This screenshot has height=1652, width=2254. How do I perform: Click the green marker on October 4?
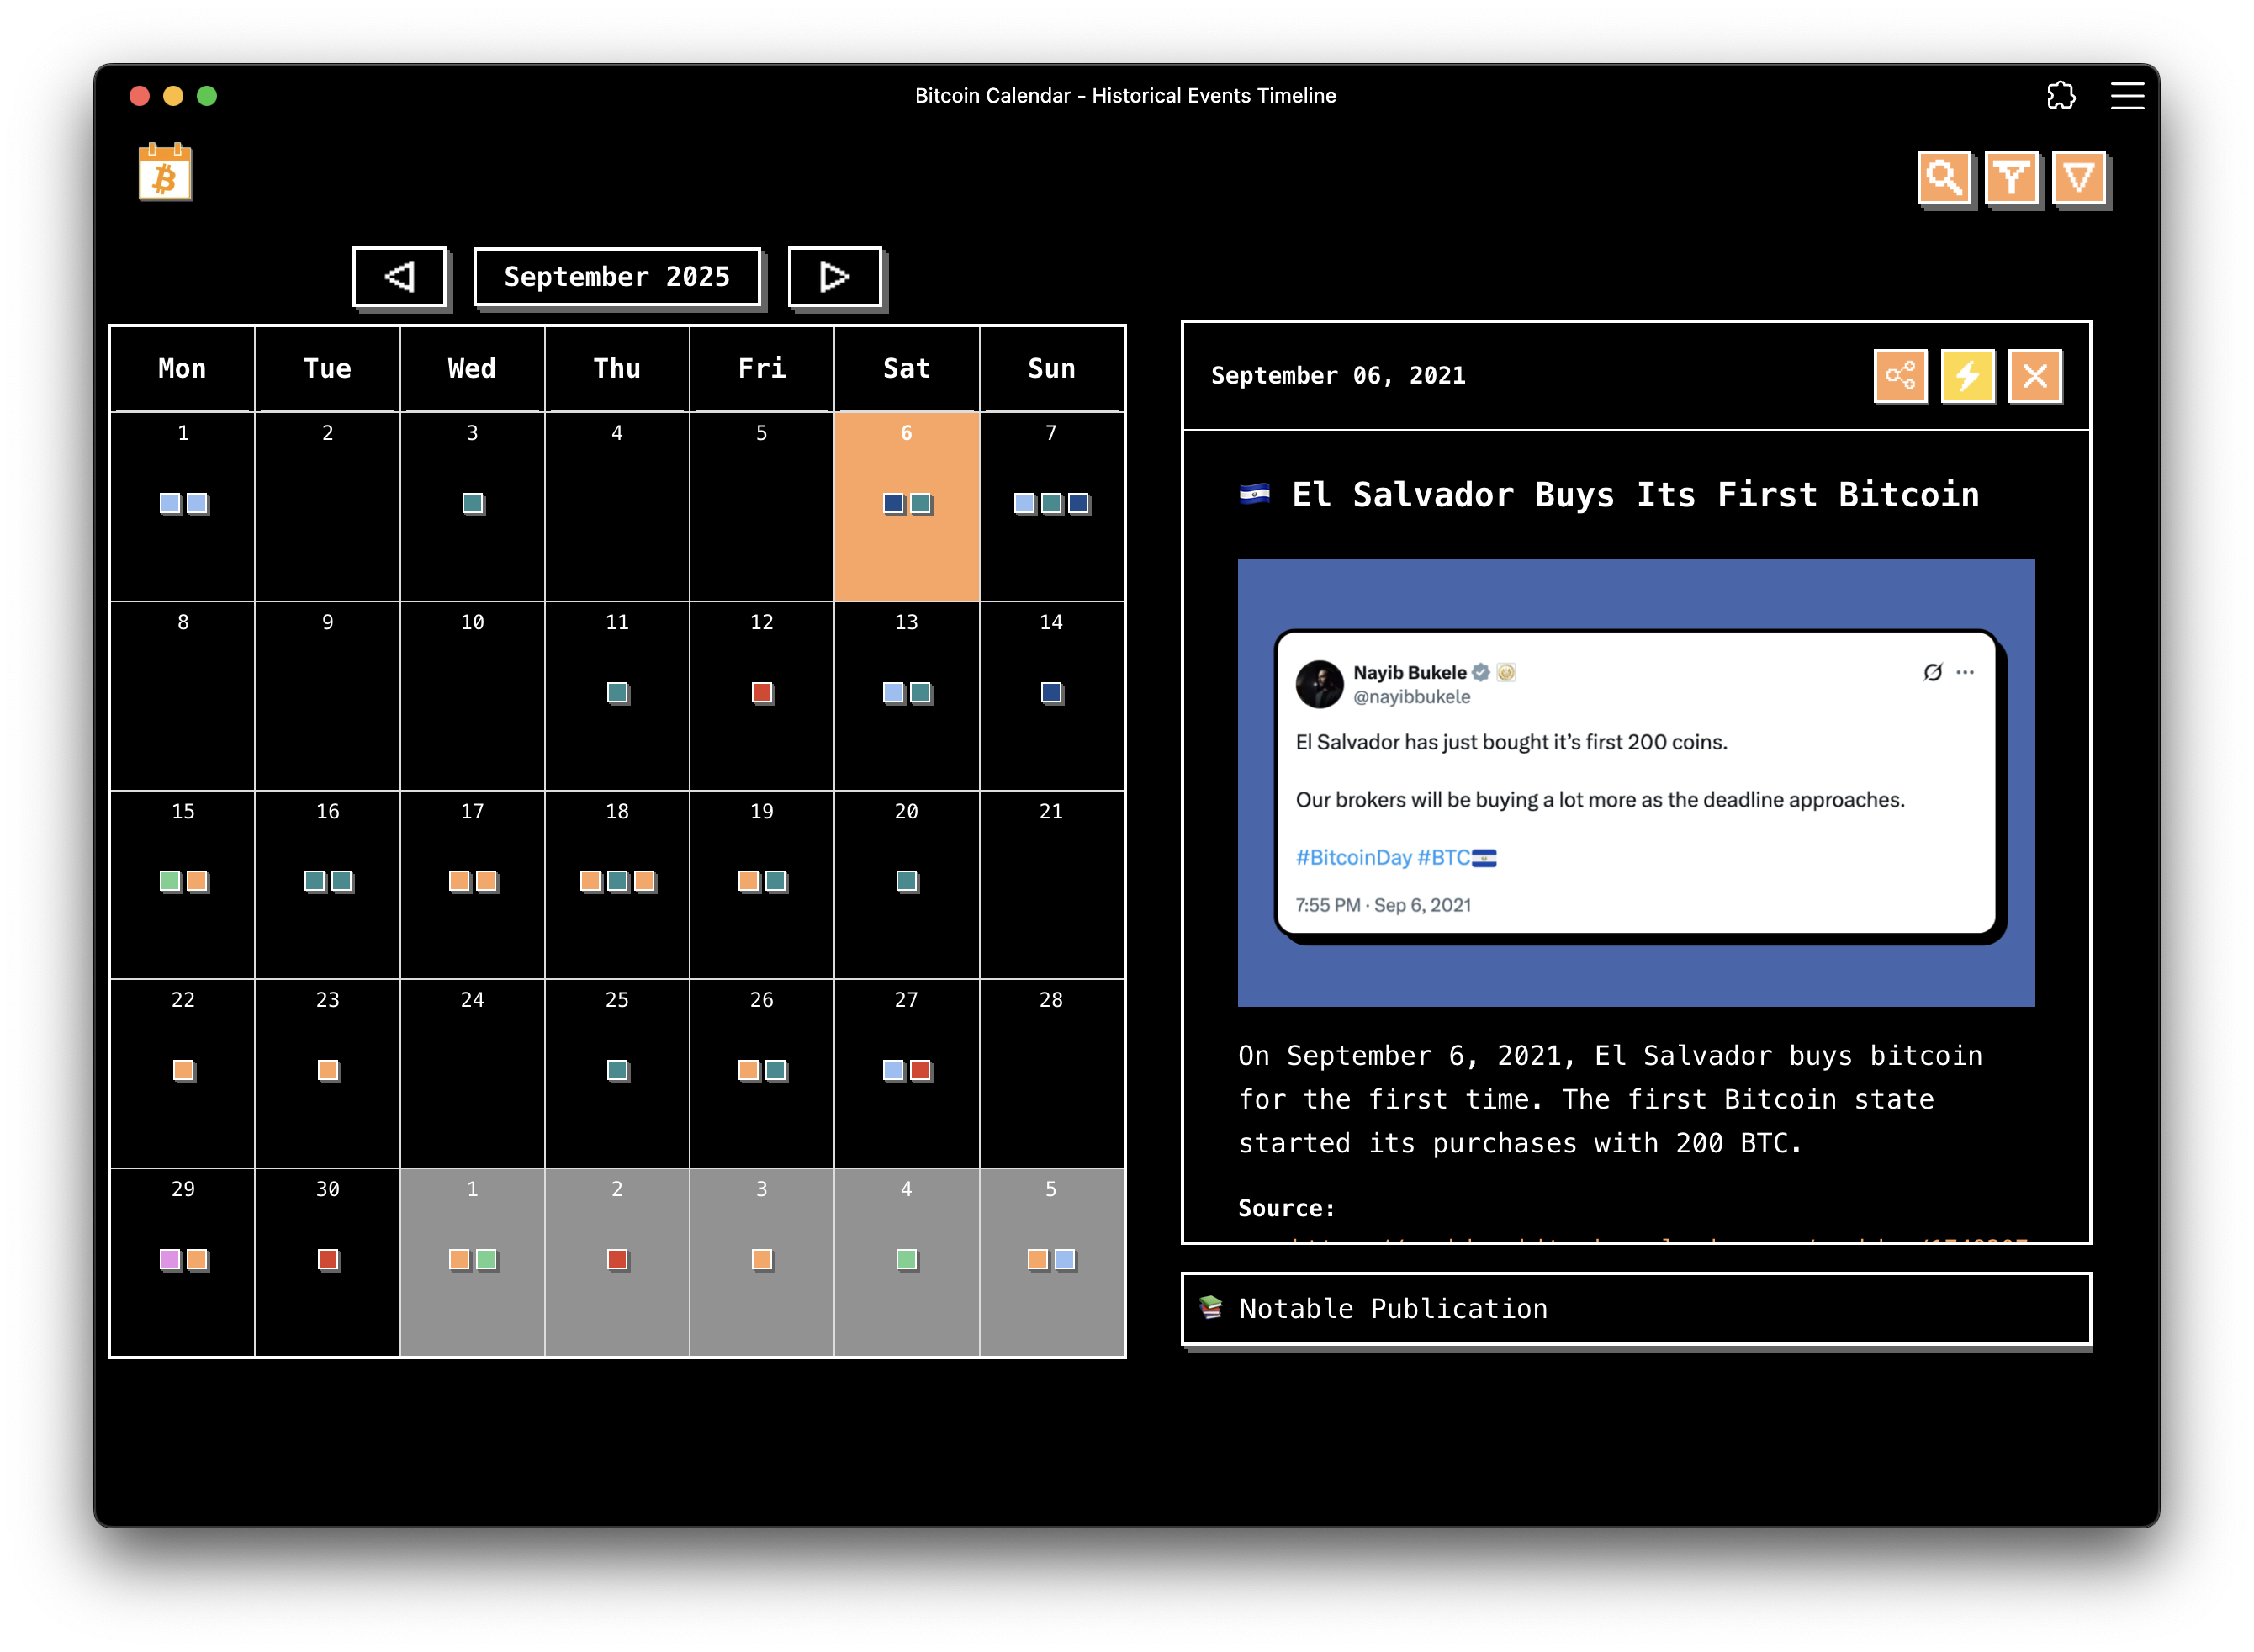(906, 1259)
